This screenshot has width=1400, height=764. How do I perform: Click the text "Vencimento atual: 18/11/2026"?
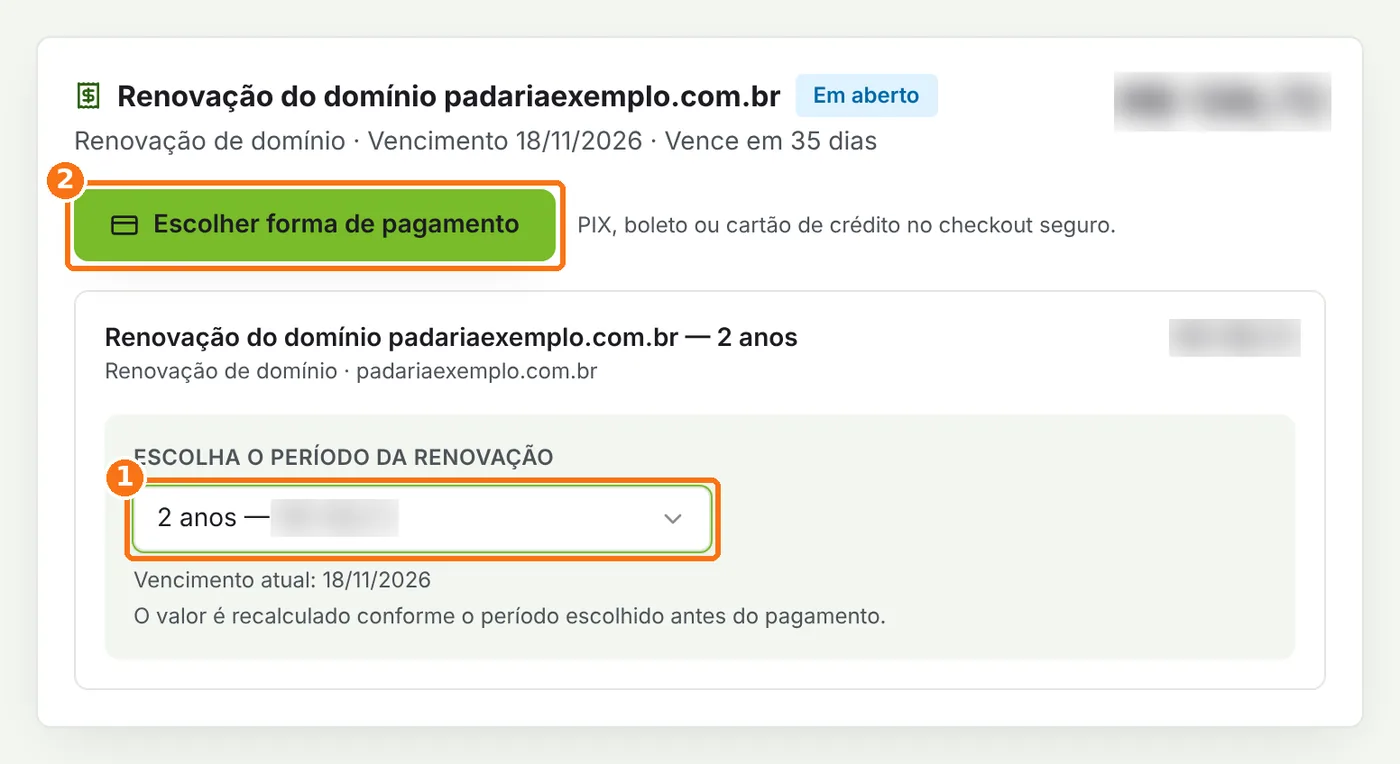[x=282, y=580]
